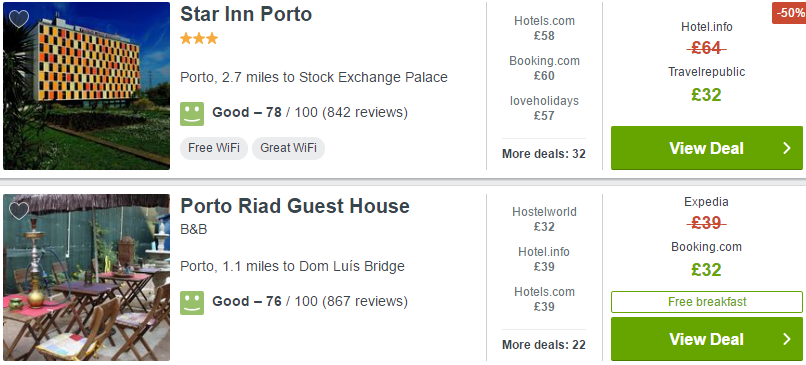This screenshot has width=806, height=365.
Task: Select the Hostelworld £32 deal
Action: coord(544,220)
